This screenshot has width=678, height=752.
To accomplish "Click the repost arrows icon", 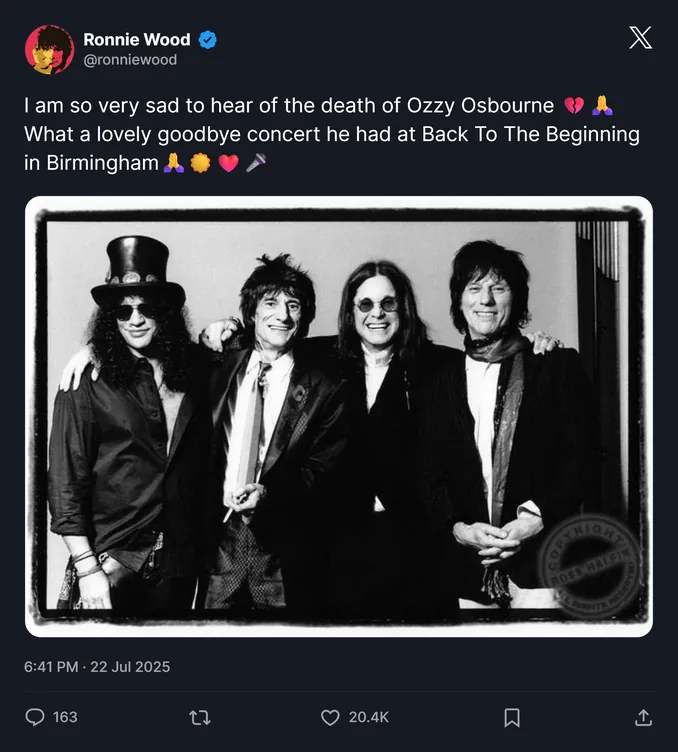I will [x=200, y=718].
